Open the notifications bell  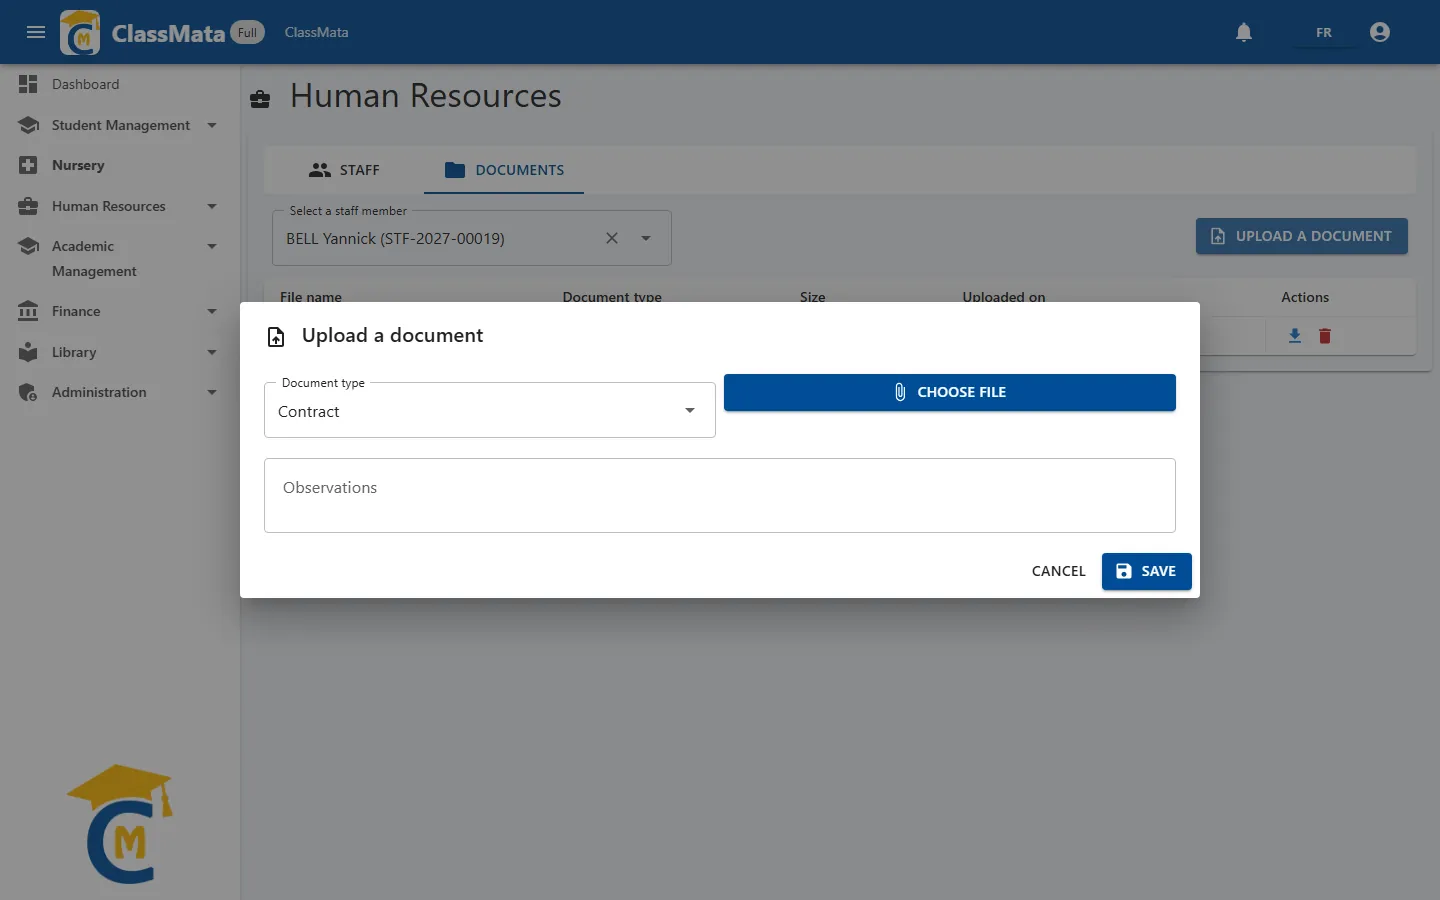click(1244, 32)
